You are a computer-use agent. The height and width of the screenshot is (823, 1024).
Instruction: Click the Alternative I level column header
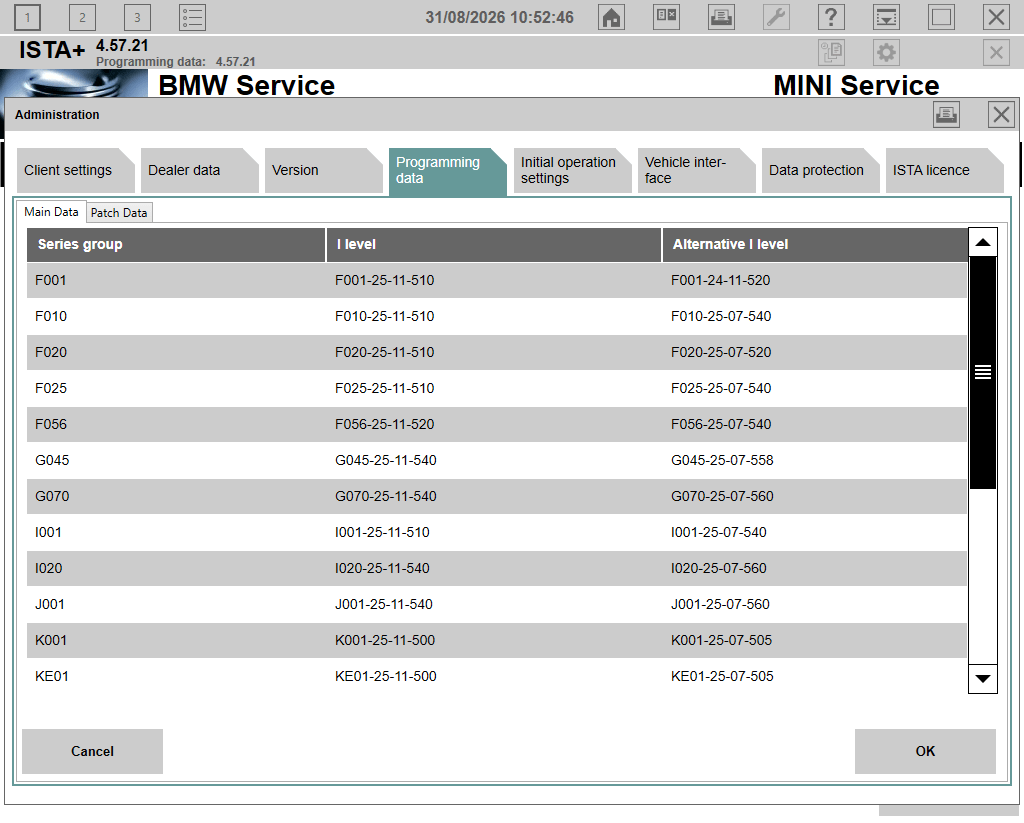tap(815, 245)
